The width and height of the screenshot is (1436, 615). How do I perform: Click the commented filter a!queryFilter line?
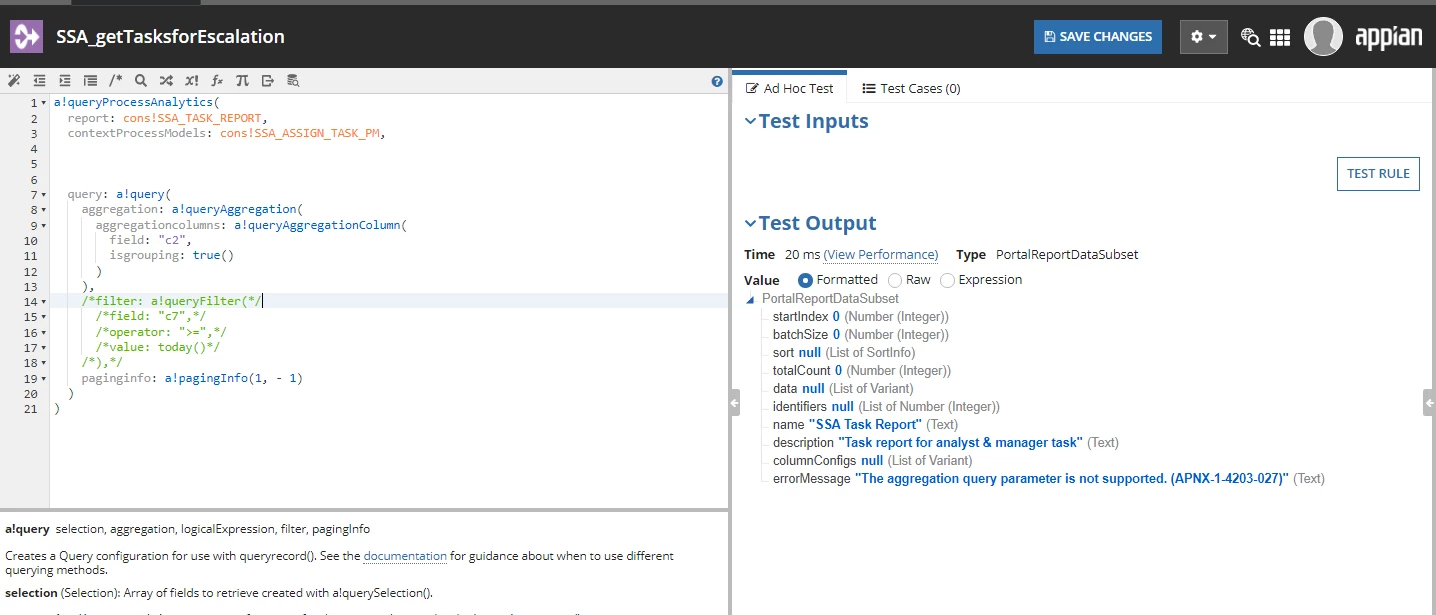tap(172, 301)
